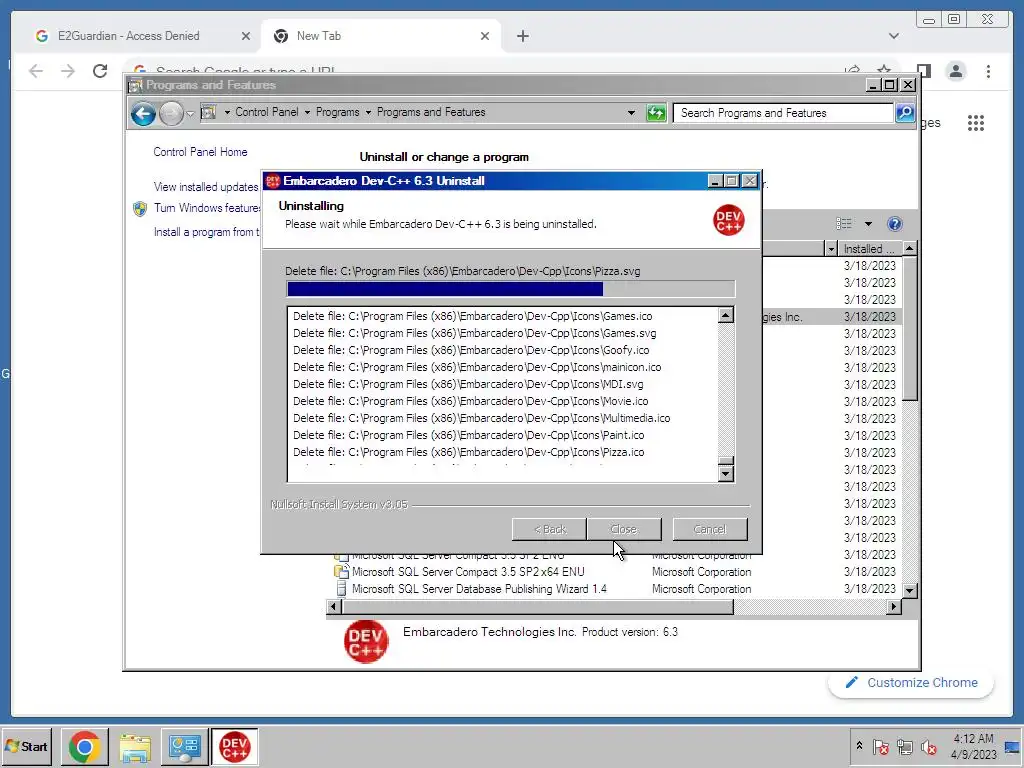Screen dimensions: 1024x768
Task: Close the E2Guardian Access Denied tab
Action: tap(246, 36)
